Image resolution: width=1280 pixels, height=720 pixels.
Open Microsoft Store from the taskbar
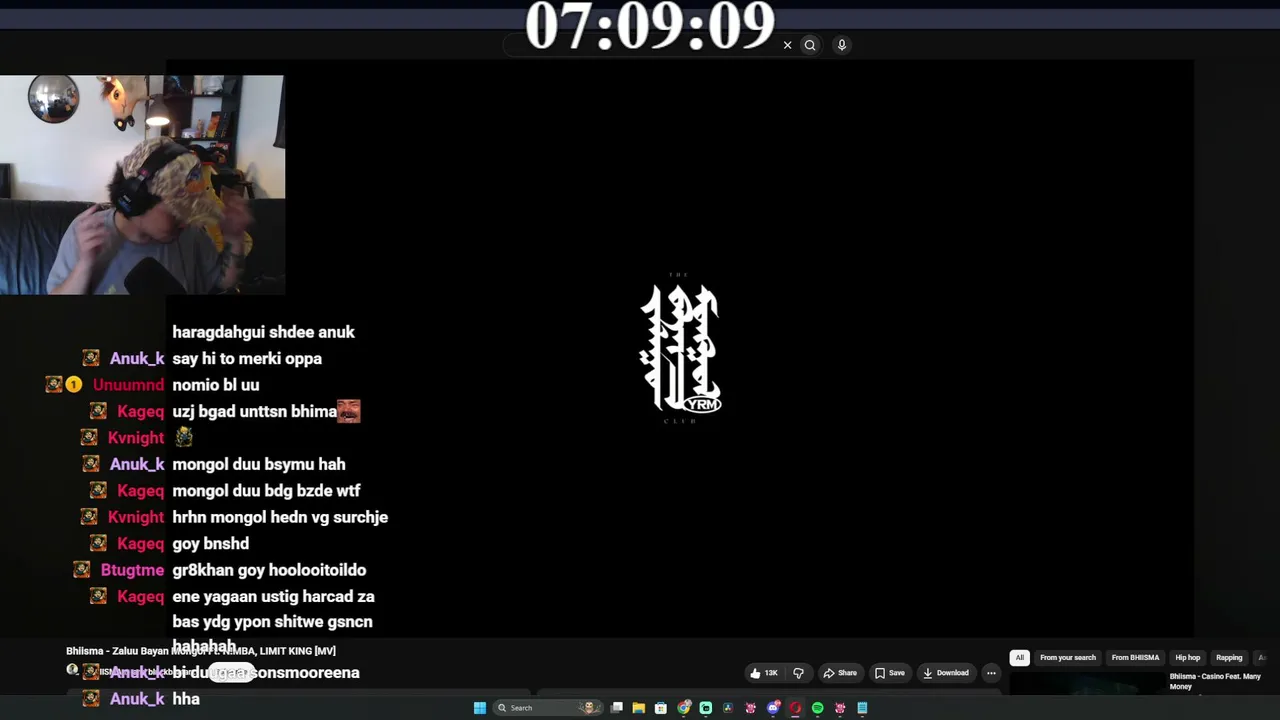661,708
